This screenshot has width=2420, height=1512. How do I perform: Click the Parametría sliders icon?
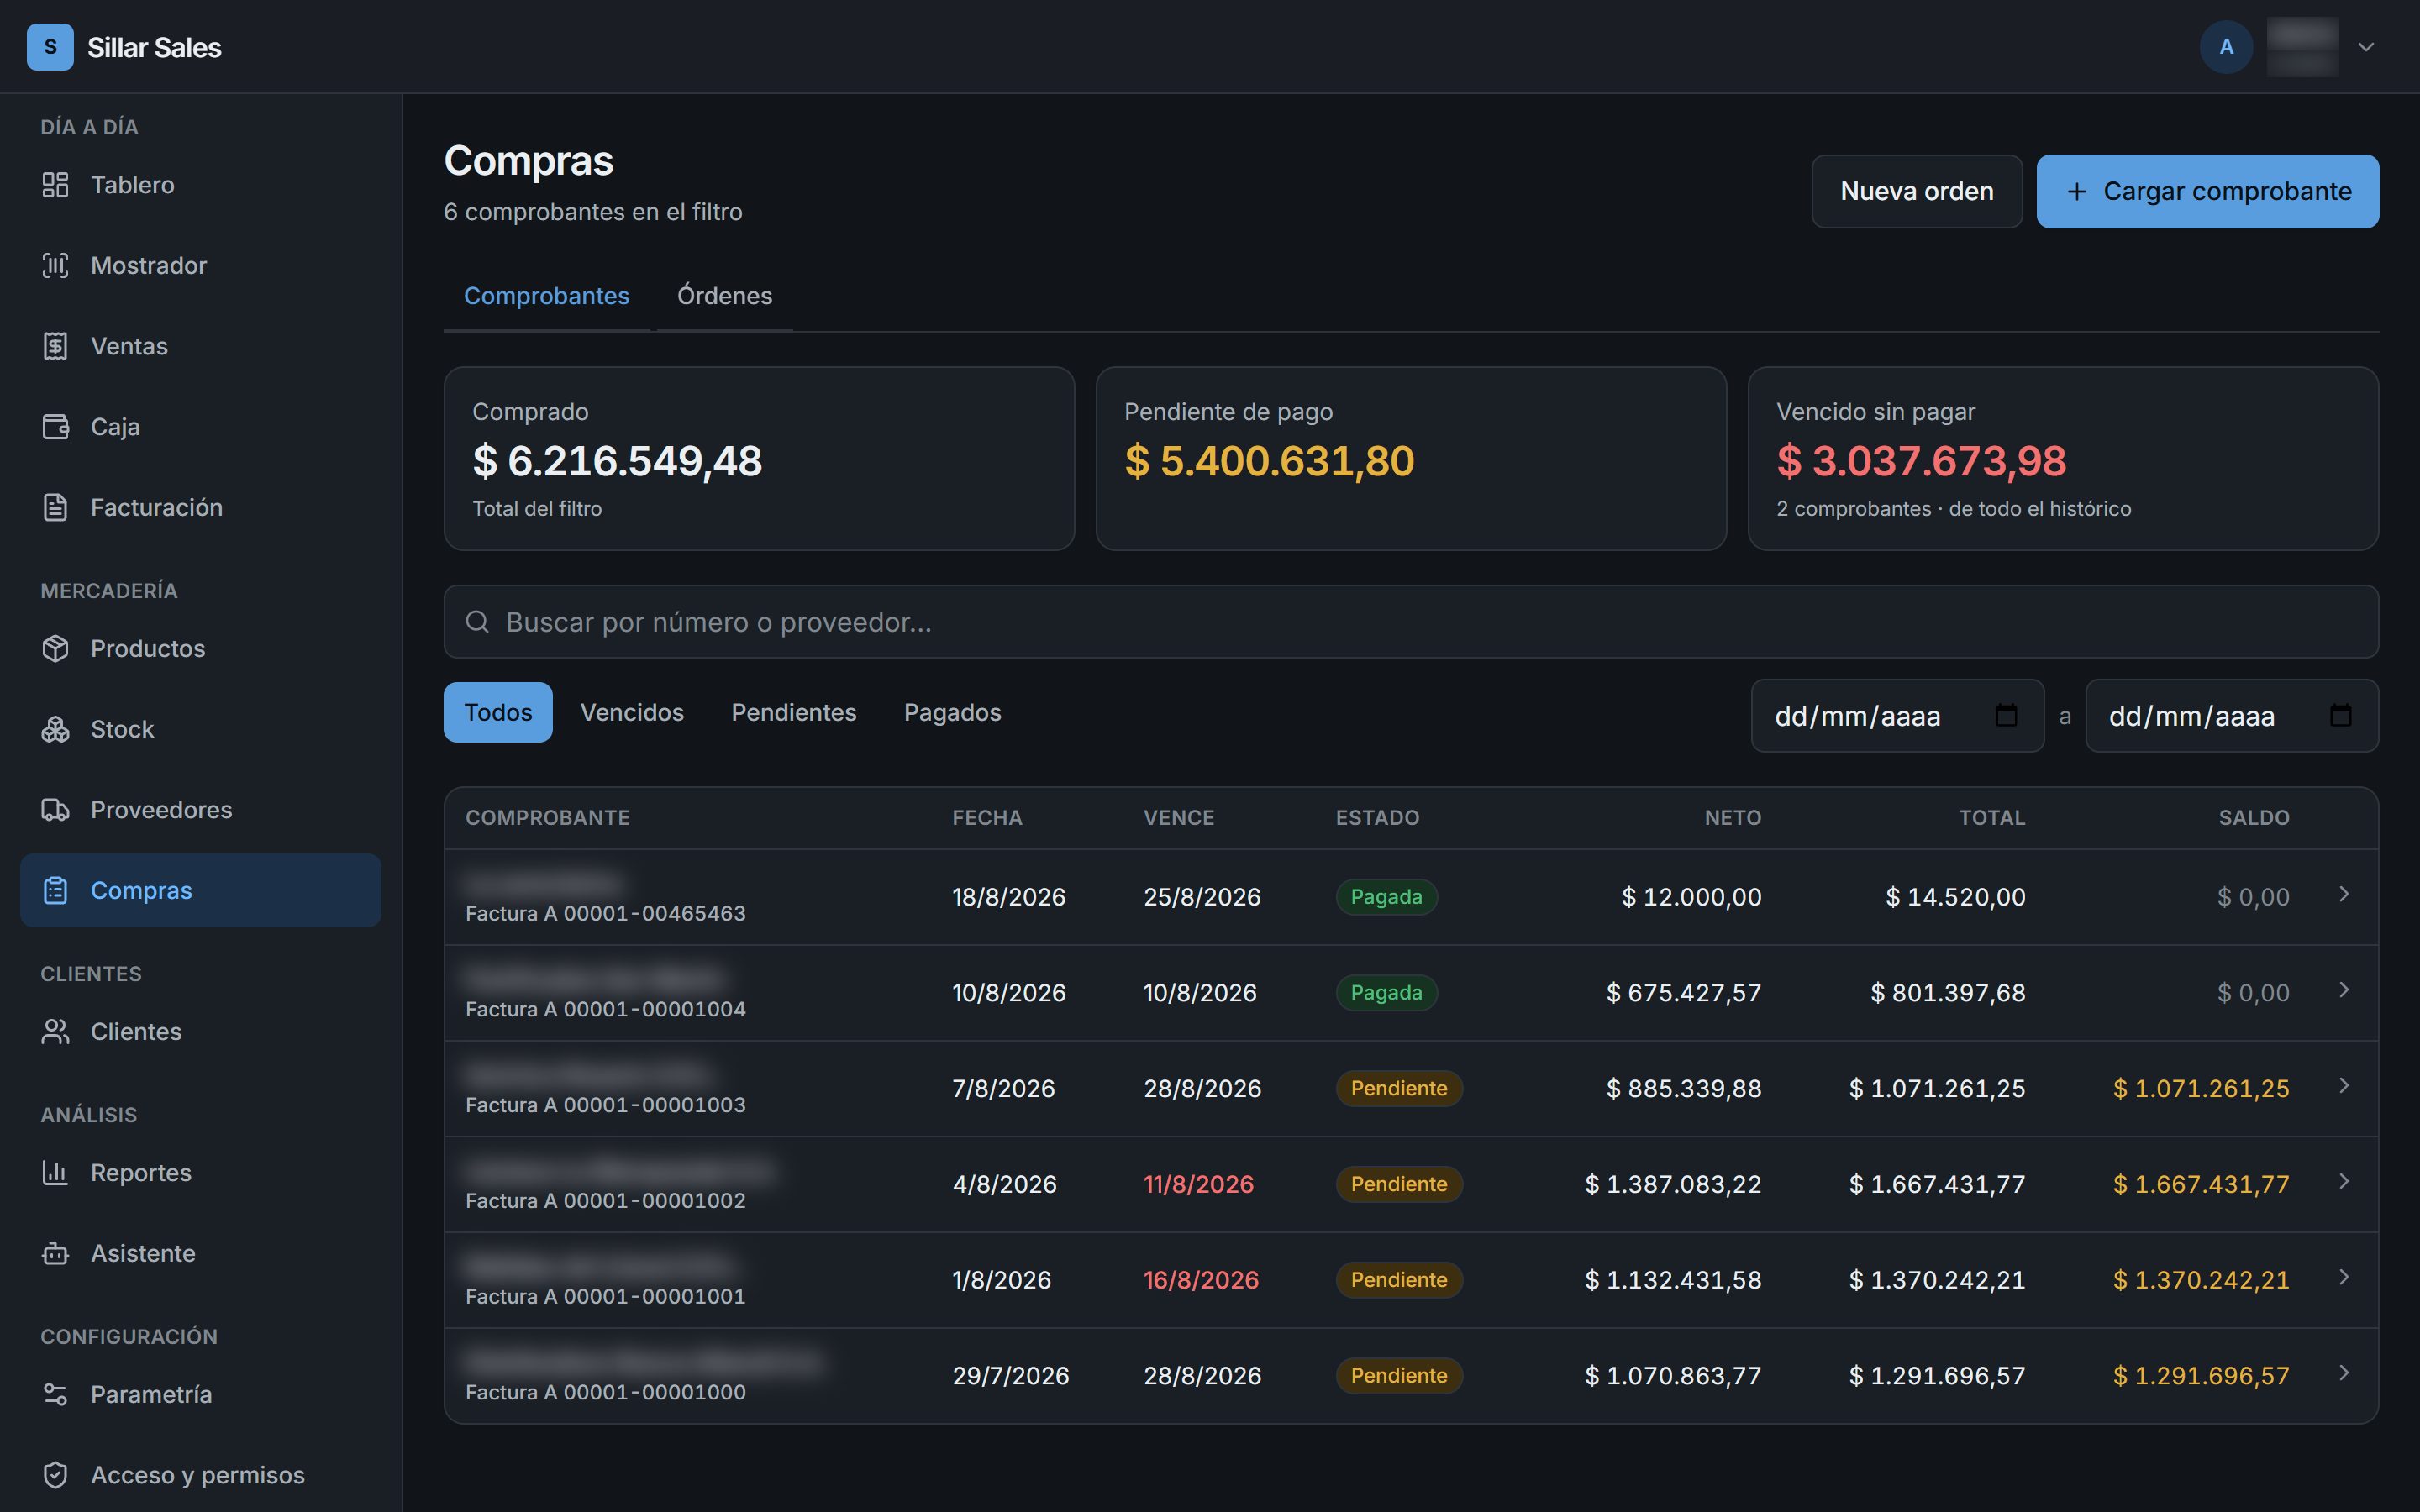[55, 1394]
